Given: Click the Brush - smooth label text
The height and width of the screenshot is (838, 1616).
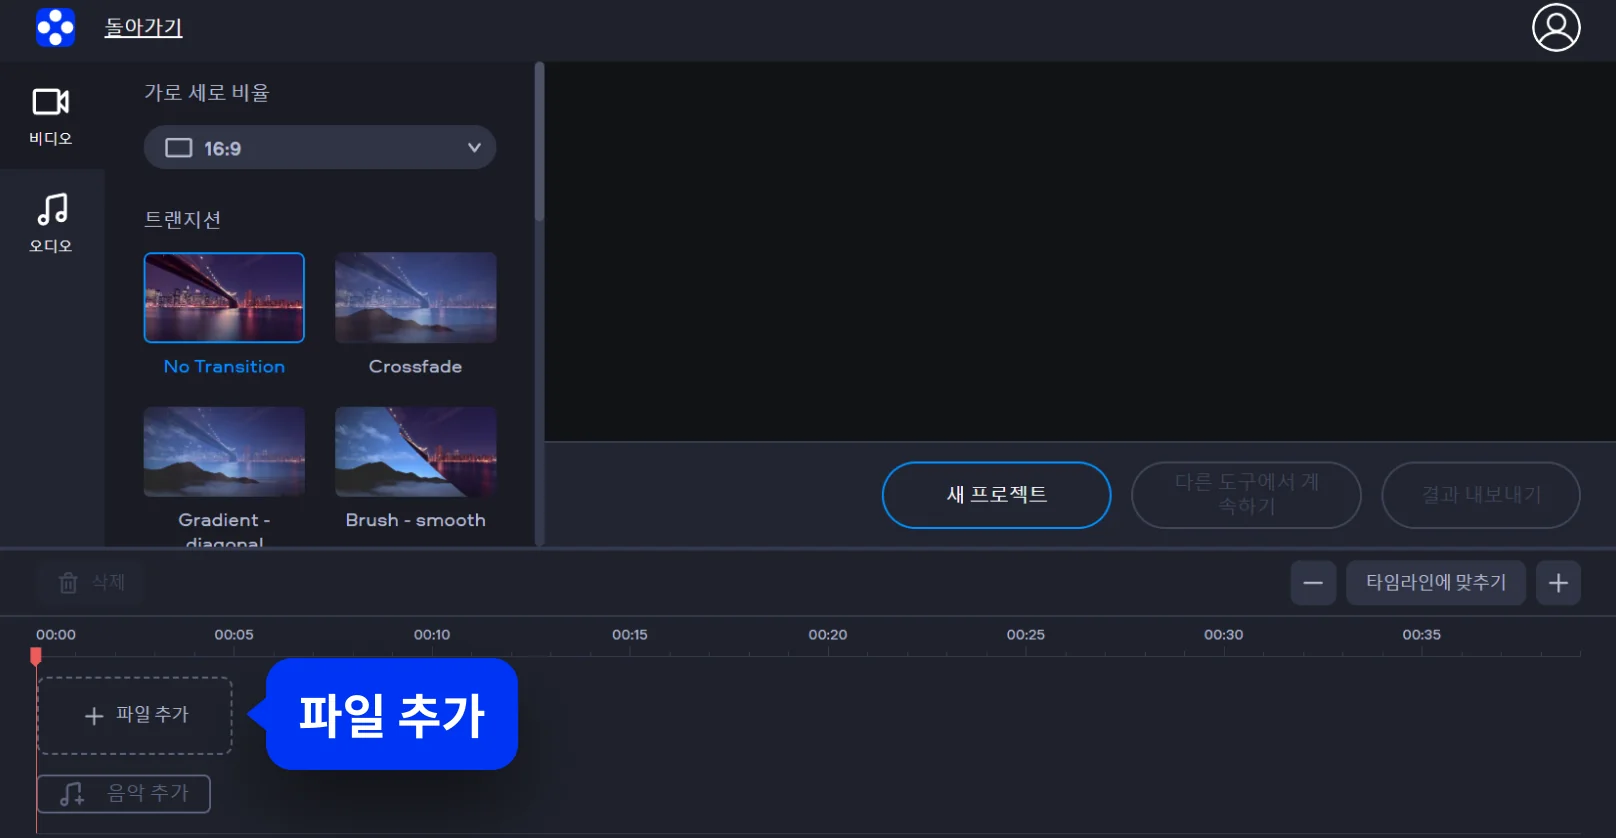Looking at the screenshot, I should point(416,520).
